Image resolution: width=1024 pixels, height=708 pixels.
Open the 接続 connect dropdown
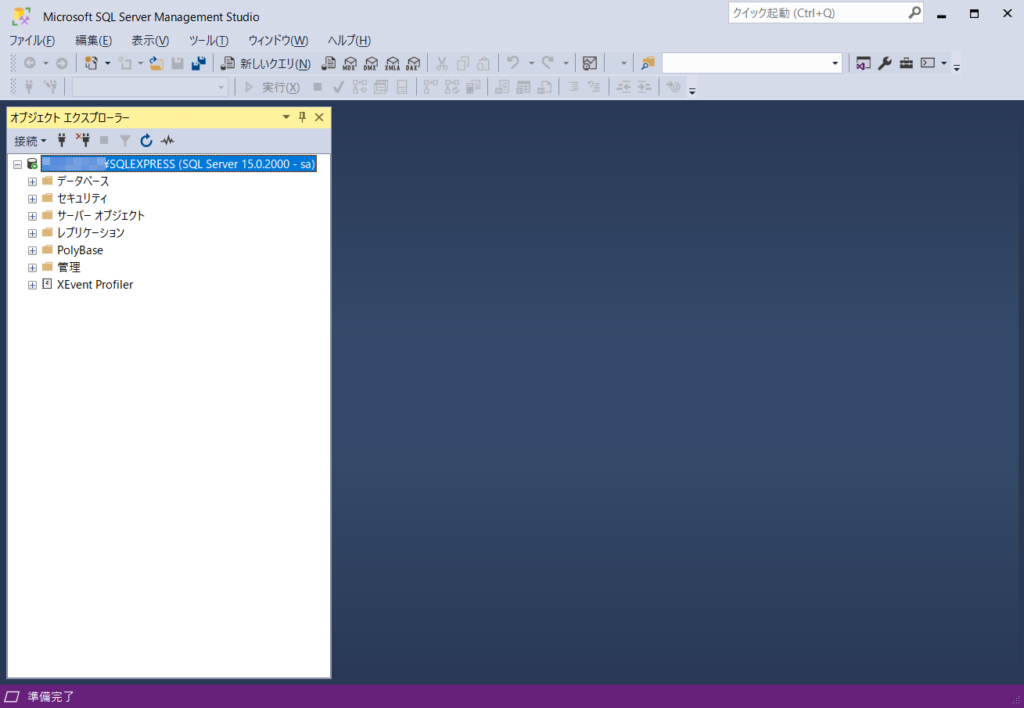point(28,140)
